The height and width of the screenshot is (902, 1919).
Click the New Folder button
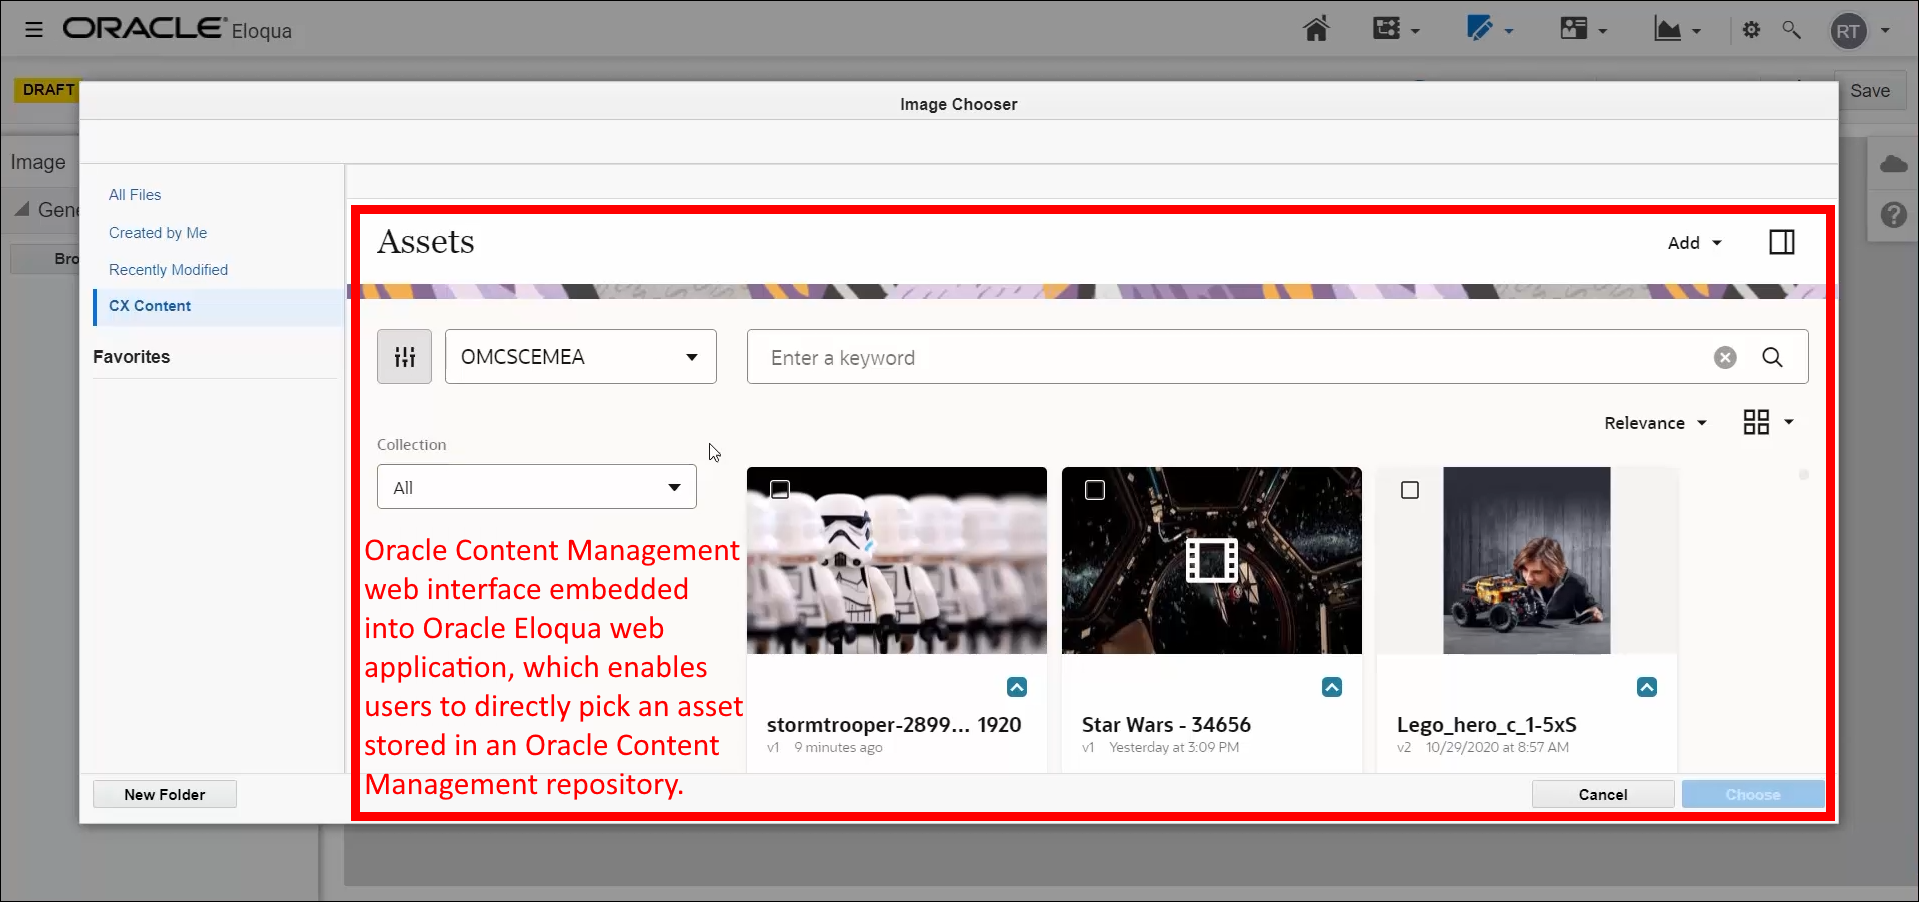pyautogui.click(x=164, y=793)
